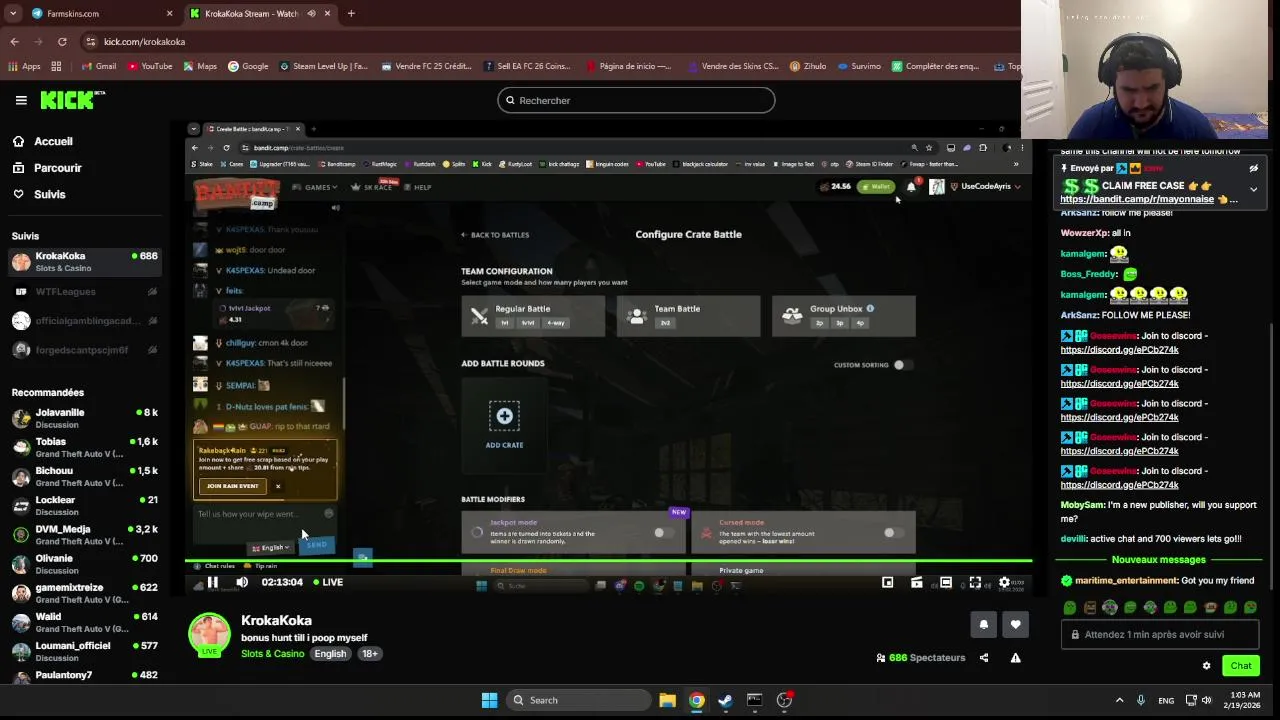Open the bandit.camp mayonnaise link

(x=1137, y=199)
